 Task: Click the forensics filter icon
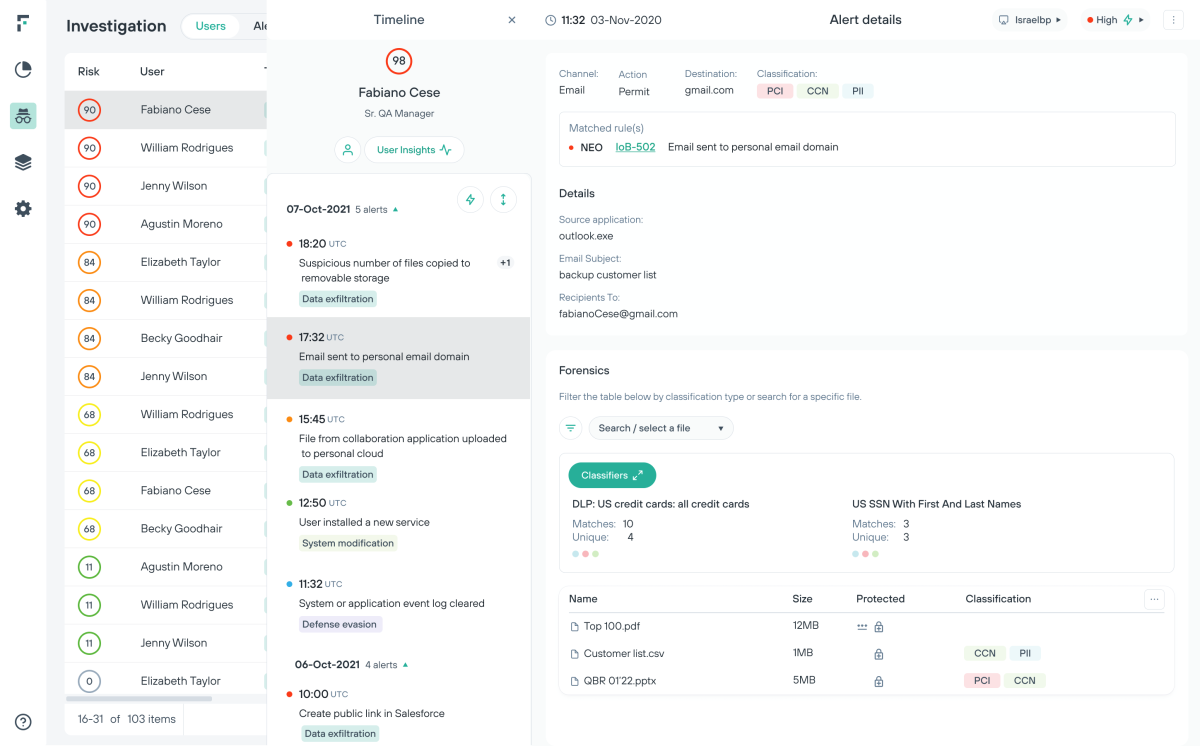[x=571, y=428]
